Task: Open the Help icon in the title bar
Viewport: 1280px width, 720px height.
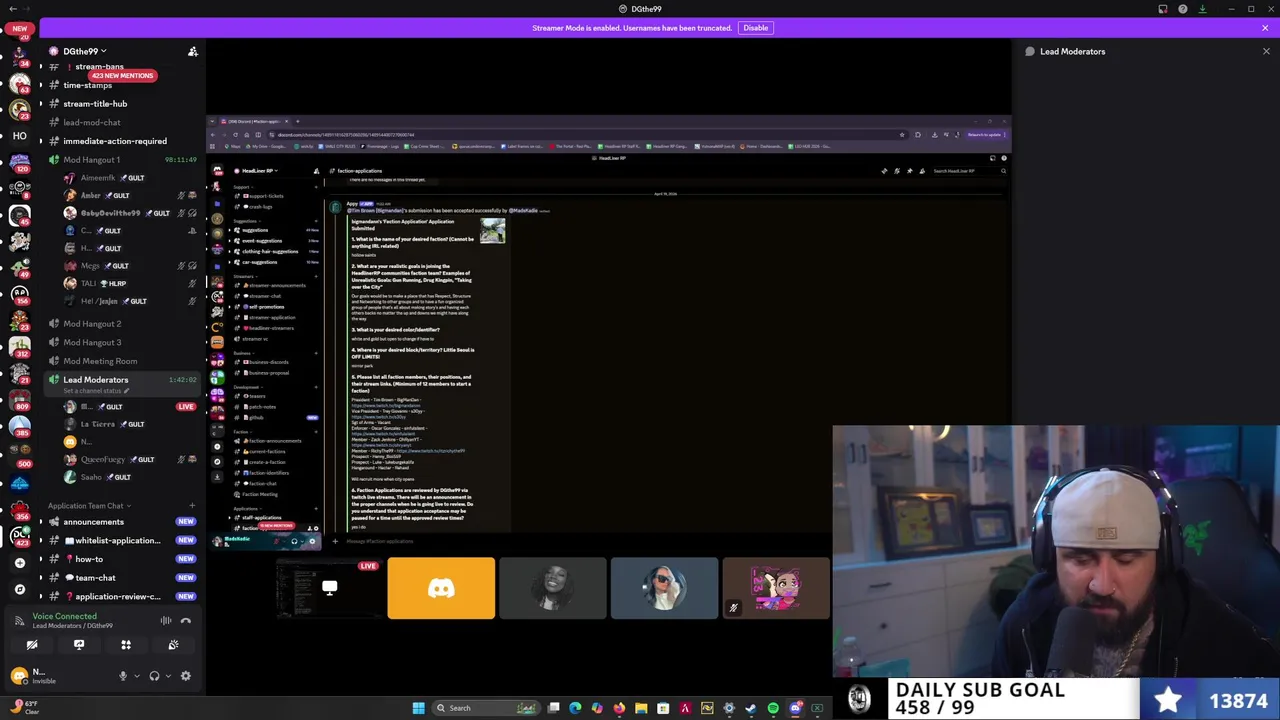Action: [1183, 9]
